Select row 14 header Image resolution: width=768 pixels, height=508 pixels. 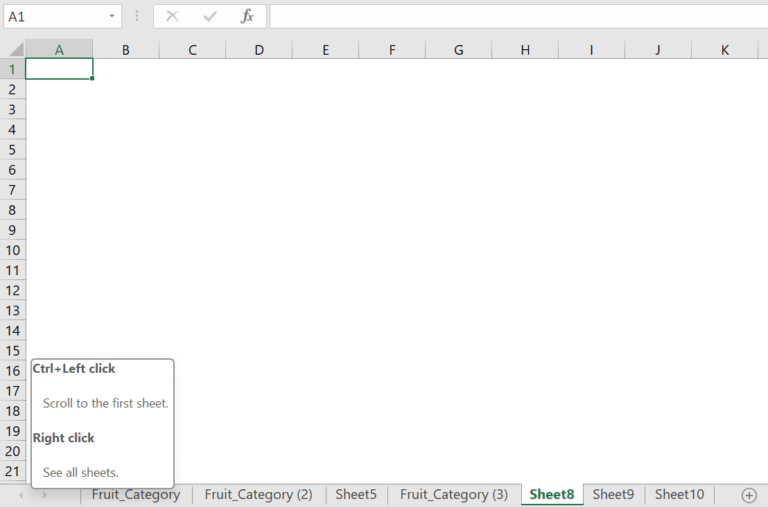13,330
